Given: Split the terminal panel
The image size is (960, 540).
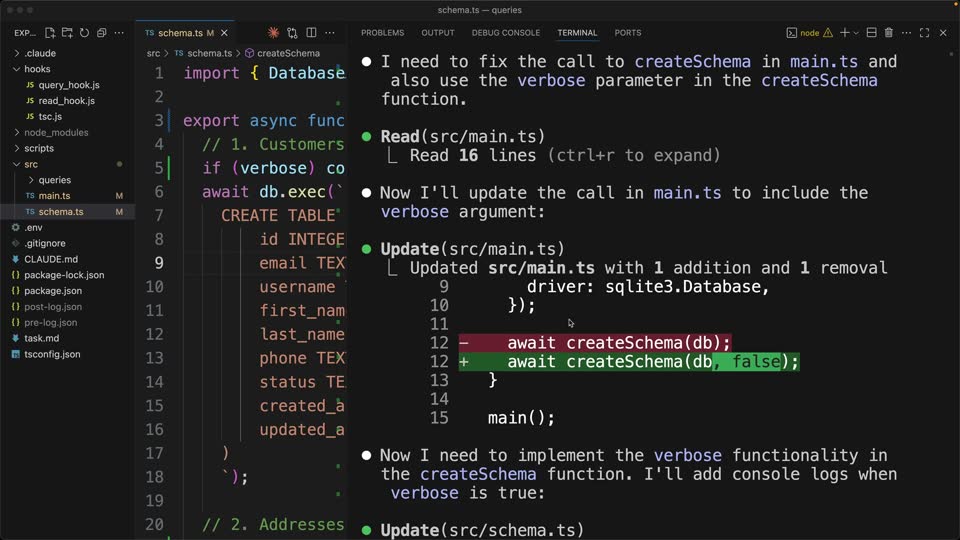Looking at the screenshot, I should pyautogui.click(x=871, y=33).
